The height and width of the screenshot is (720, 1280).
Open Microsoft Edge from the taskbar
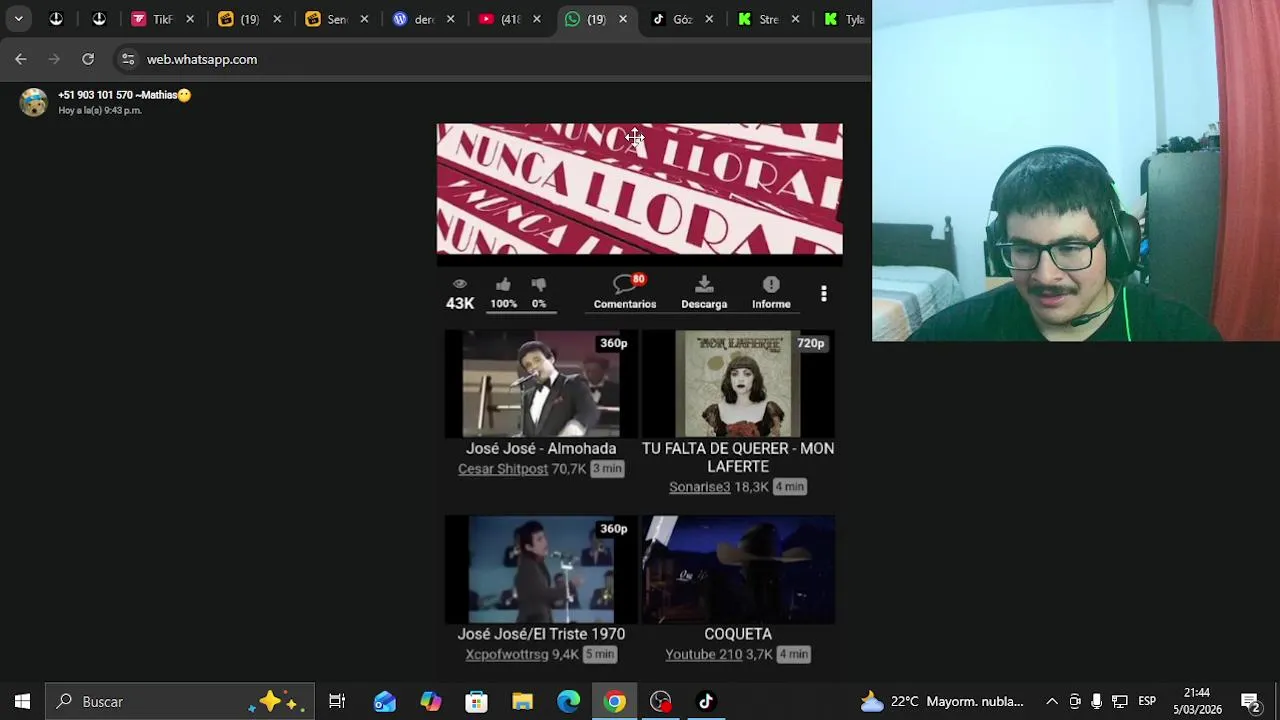point(569,701)
